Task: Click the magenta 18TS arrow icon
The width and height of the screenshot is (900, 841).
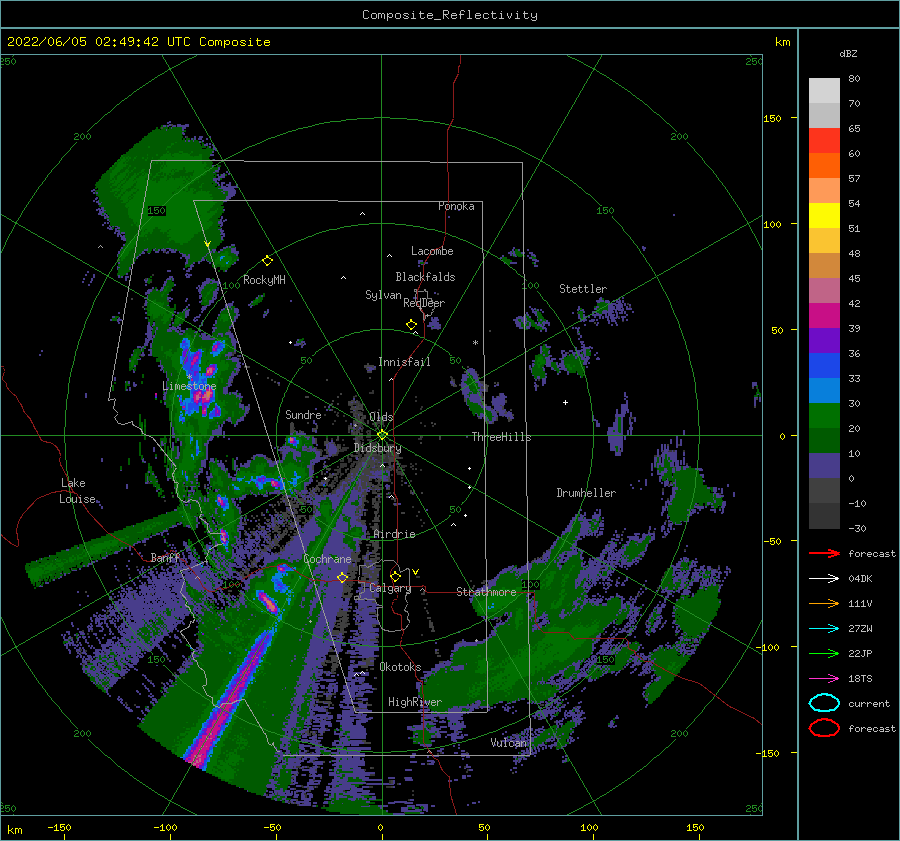Action: coord(824,678)
